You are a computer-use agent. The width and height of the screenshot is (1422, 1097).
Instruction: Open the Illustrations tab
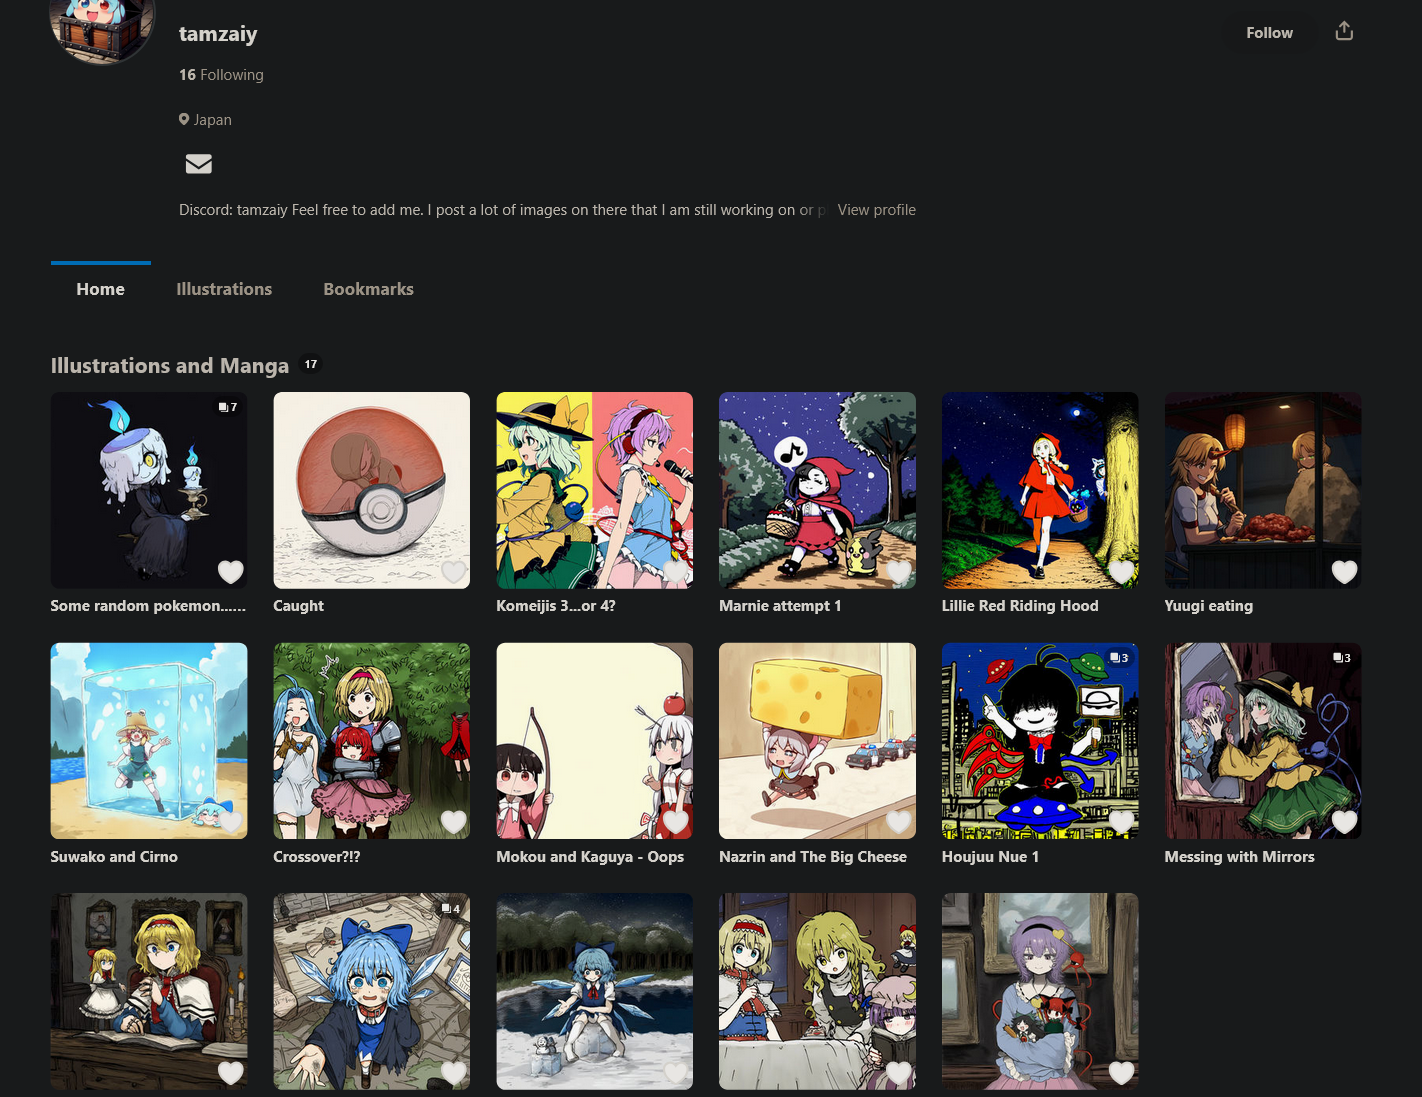224,289
